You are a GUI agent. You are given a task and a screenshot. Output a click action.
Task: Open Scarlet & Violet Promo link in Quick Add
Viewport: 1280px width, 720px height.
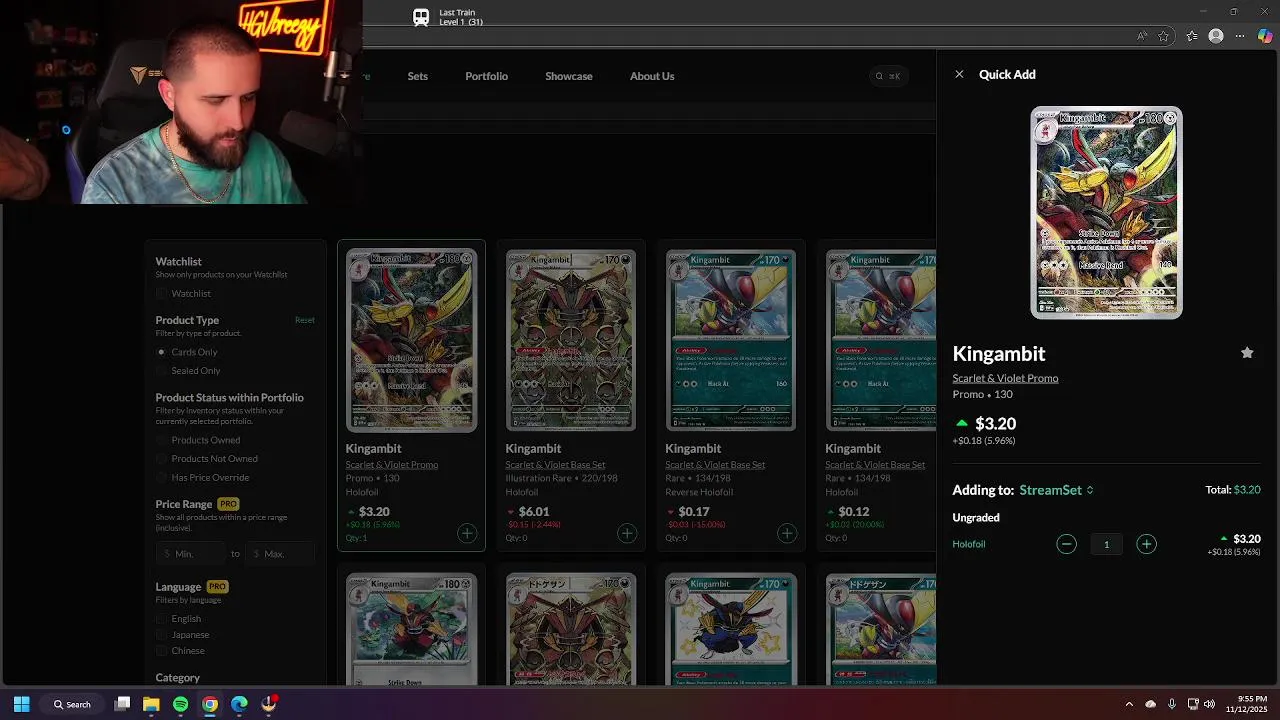(1005, 378)
